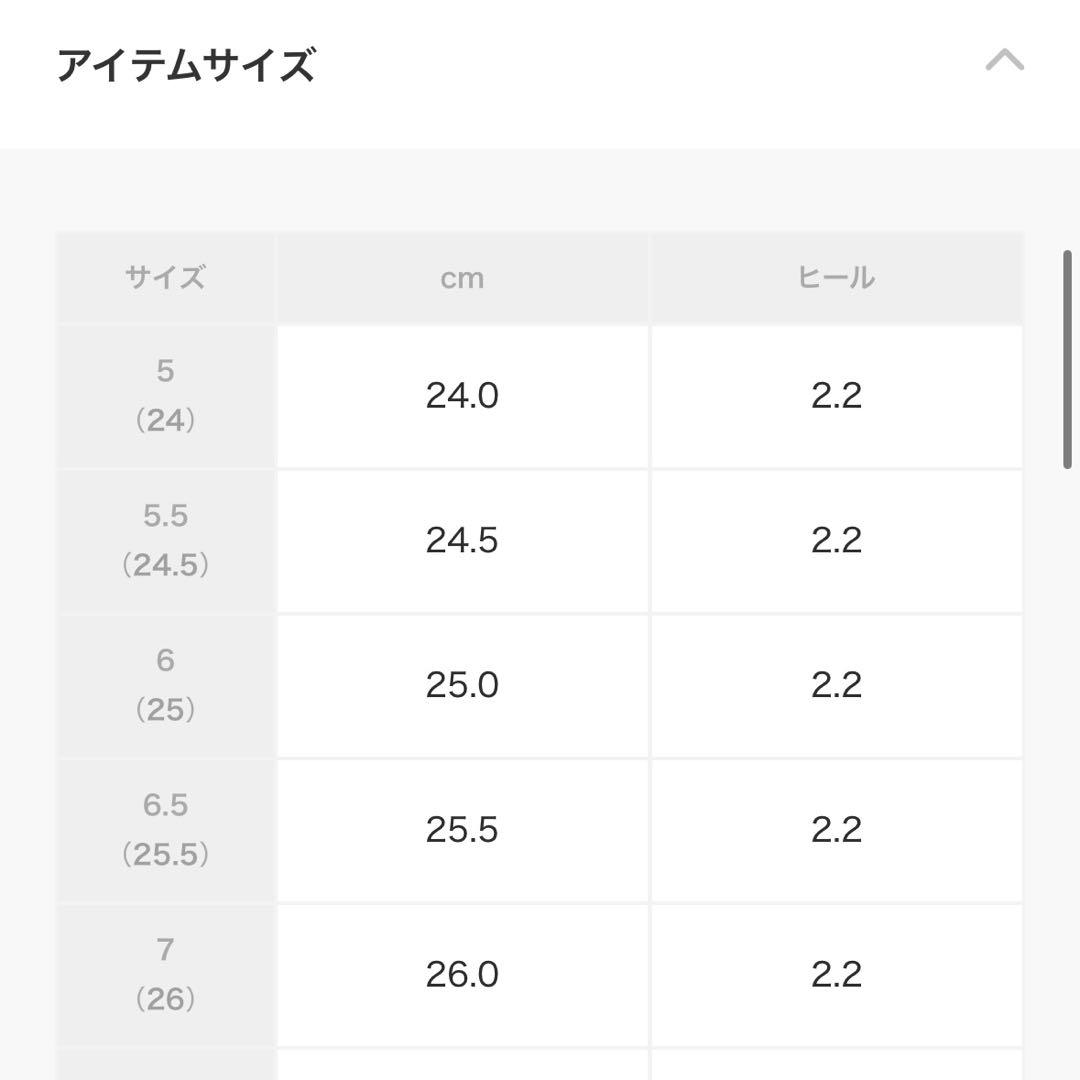Click the 26.0 cm measurement cell

tap(463, 973)
